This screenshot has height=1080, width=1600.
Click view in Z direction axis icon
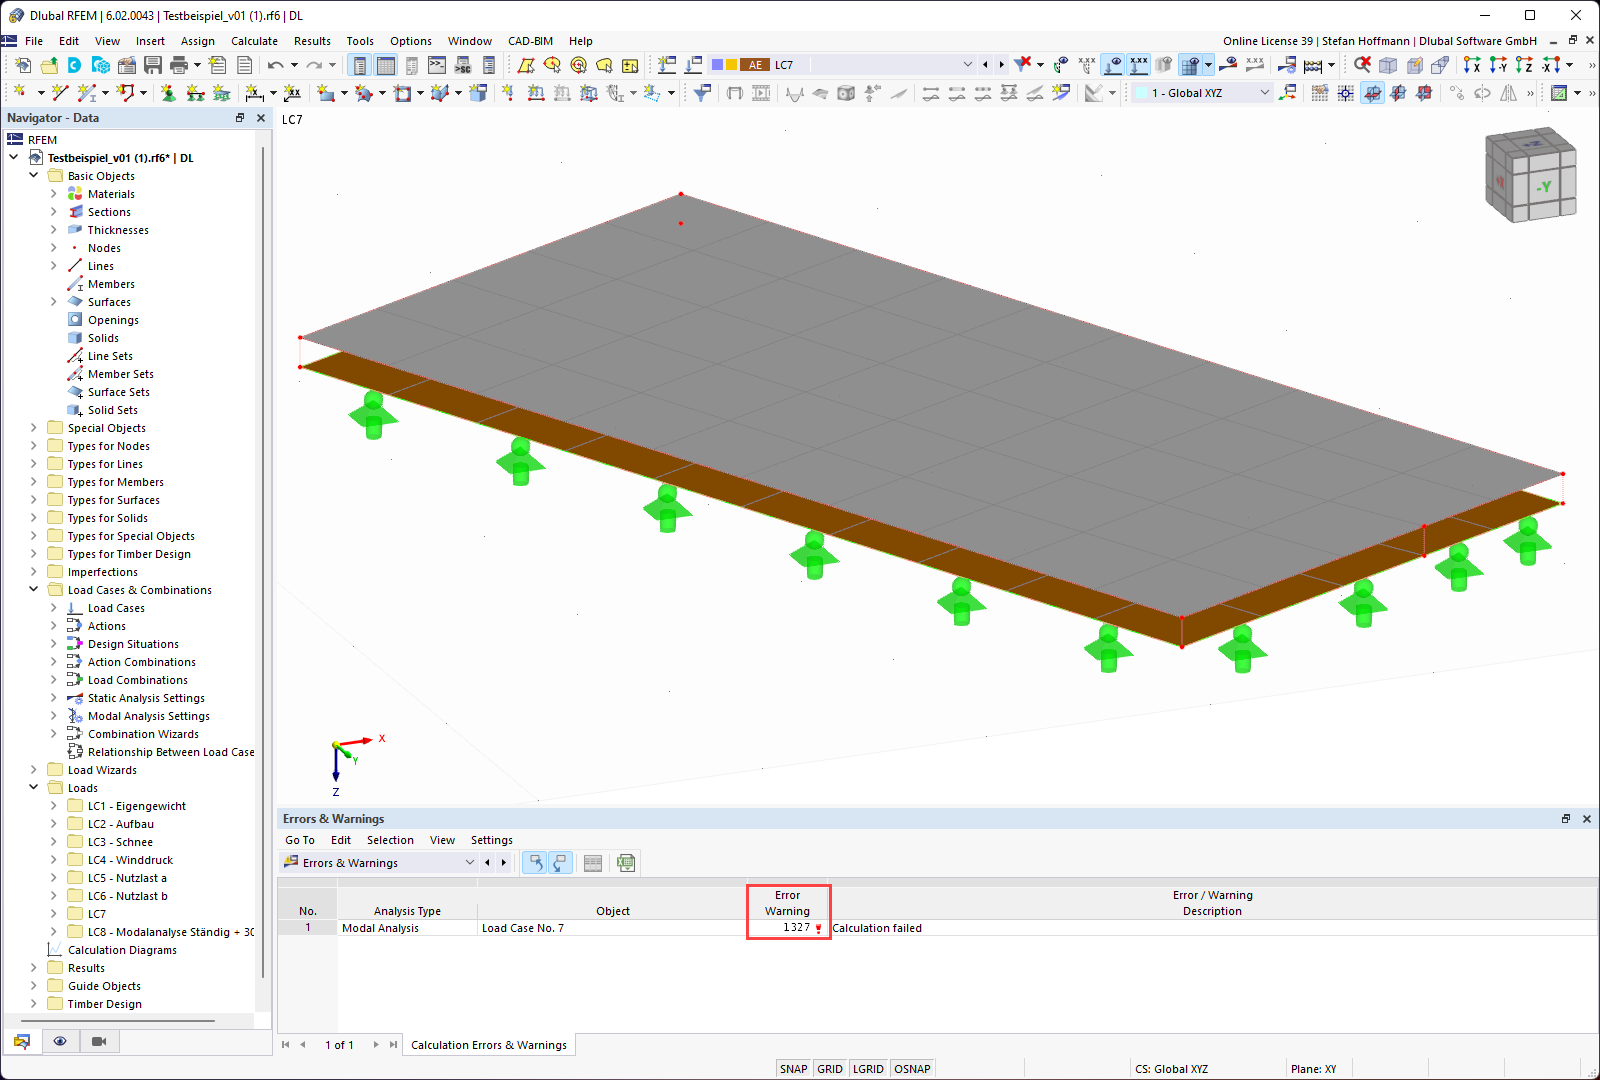pyautogui.click(x=1524, y=65)
